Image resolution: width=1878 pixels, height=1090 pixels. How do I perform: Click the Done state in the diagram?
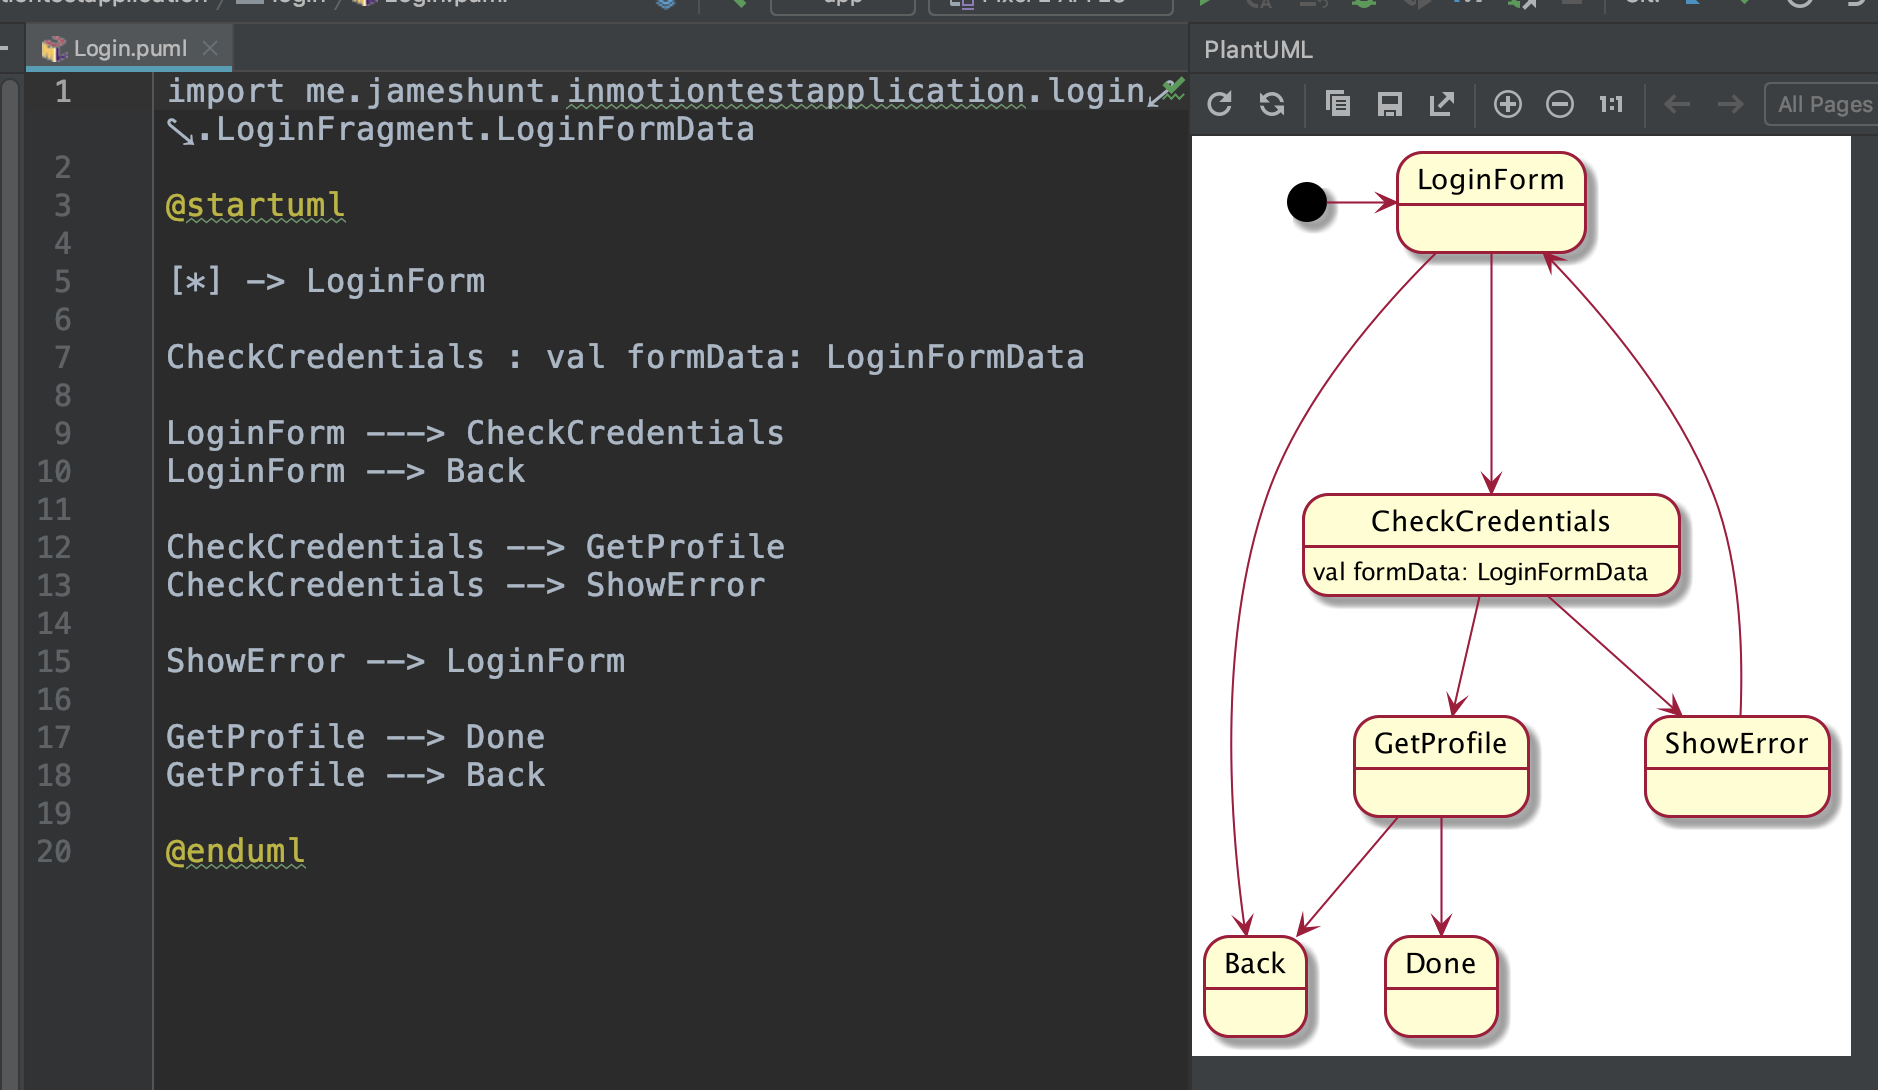point(1441,986)
